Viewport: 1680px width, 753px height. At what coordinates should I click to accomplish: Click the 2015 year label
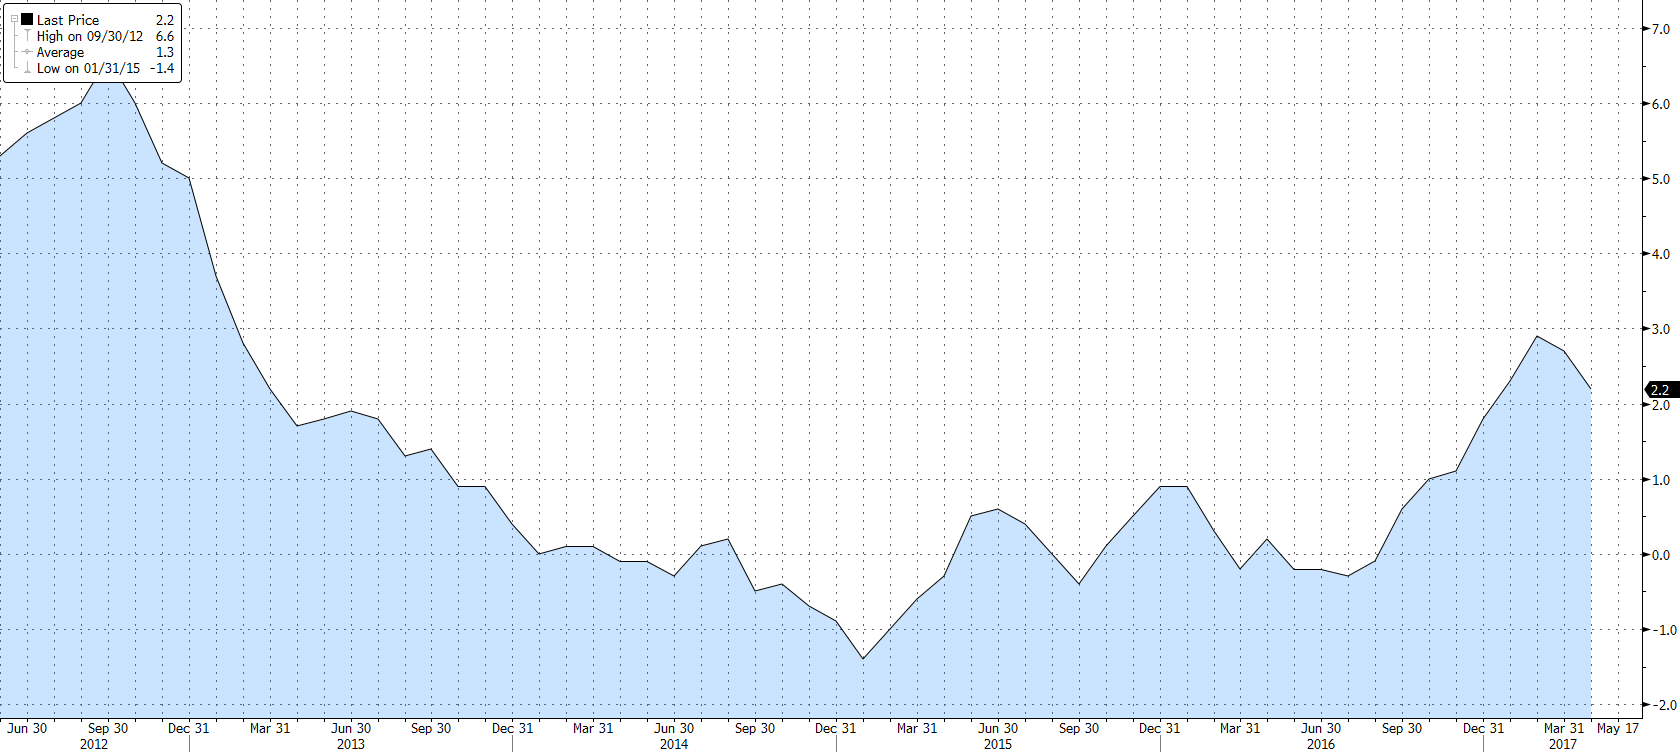click(x=998, y=744)
